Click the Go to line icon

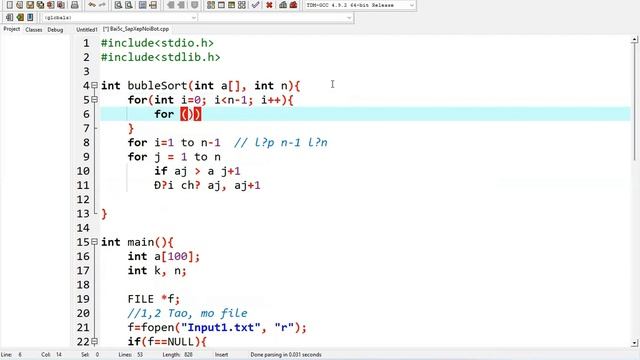tap(153, 5)
